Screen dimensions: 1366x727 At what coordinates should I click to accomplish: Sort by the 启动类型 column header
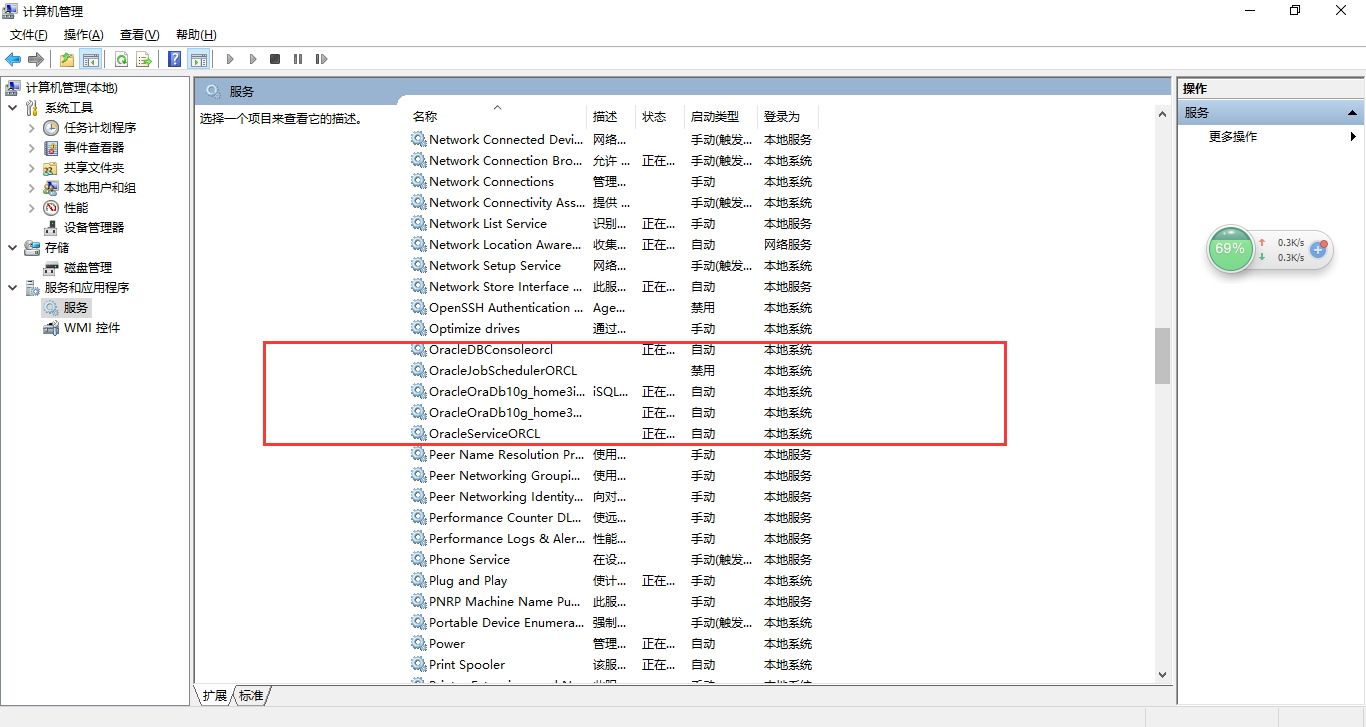pos(721,117)
